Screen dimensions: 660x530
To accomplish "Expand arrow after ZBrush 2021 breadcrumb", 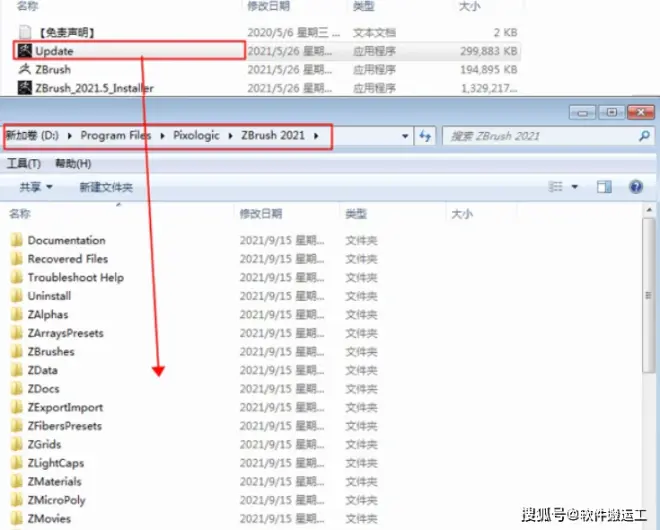I will coord(316,136).
